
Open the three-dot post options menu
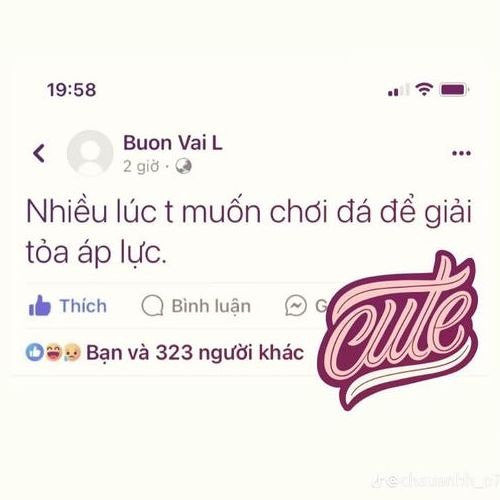pos(461,153)
